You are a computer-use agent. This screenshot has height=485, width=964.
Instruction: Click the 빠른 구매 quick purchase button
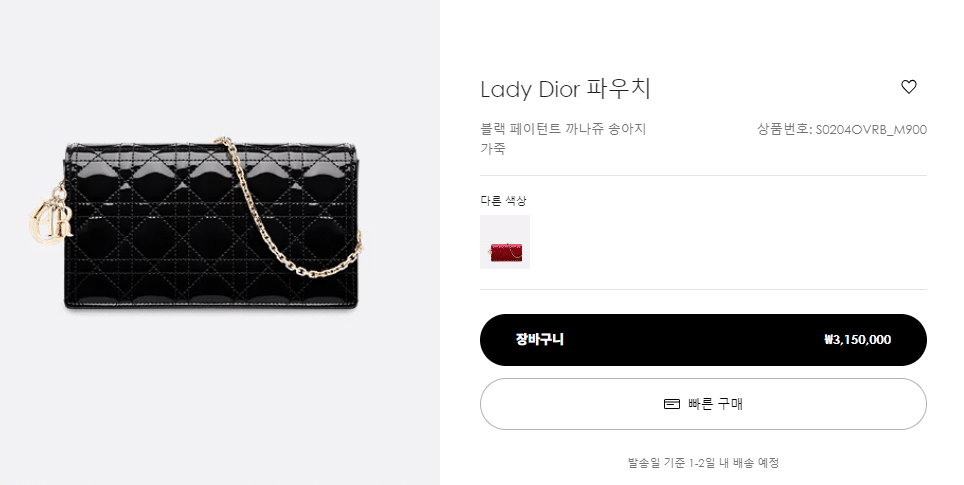pos(703,404)
